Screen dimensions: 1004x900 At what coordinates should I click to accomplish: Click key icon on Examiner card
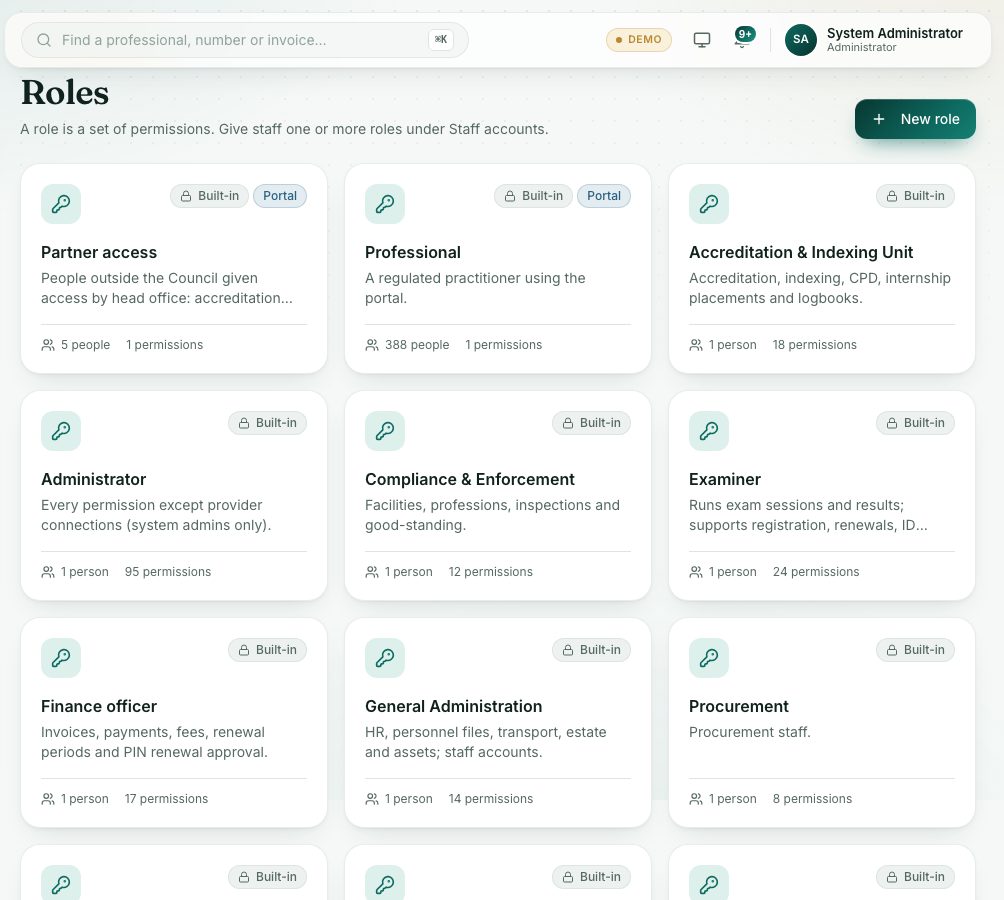pyautogui.click(x=709, y=431)
